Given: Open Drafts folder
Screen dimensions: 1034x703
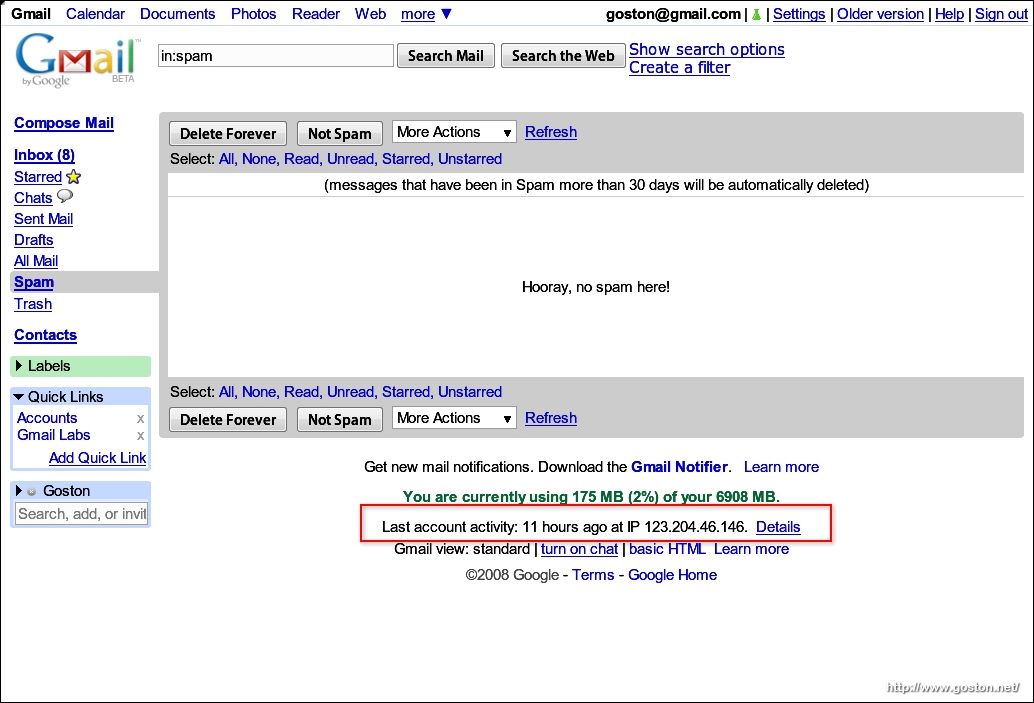Looking at the screenshot, I should (34, 240).
